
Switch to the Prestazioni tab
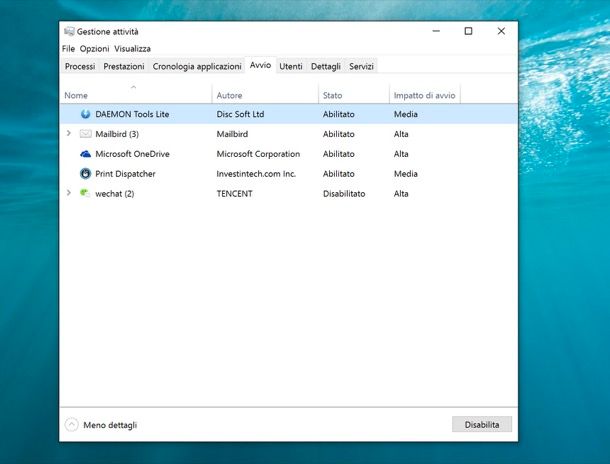point(124,67)
